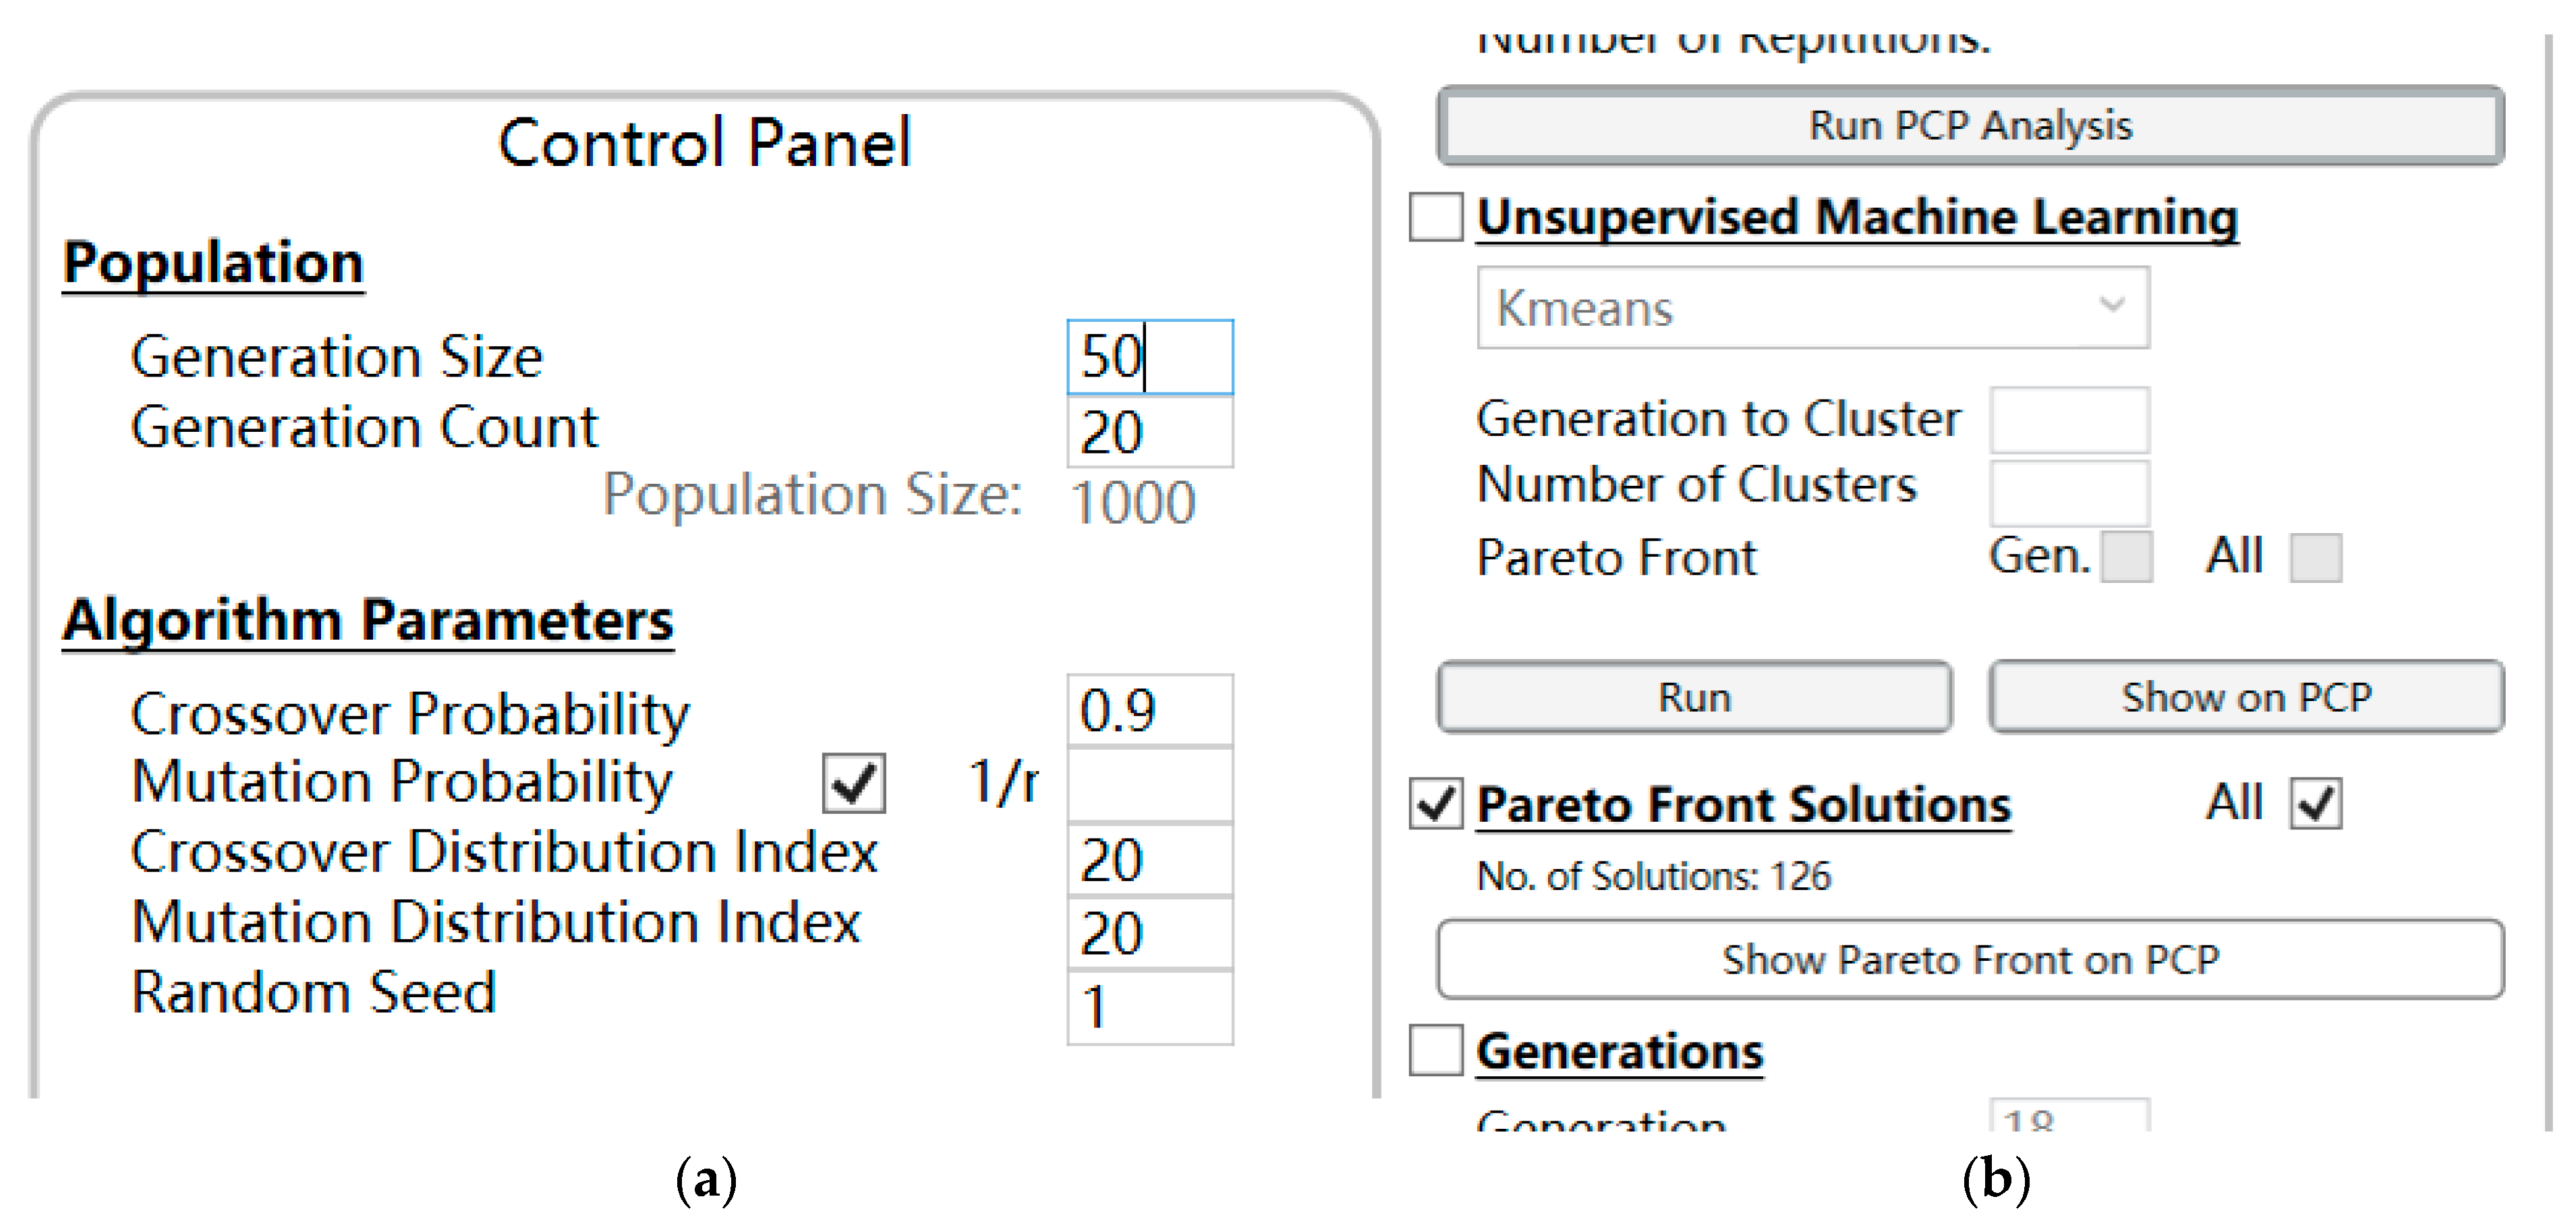Click the Crossover Distribution Index field
The width and height of the screenshot is (2576, 1228).
pyautogui.click(x=1150, y=859)
